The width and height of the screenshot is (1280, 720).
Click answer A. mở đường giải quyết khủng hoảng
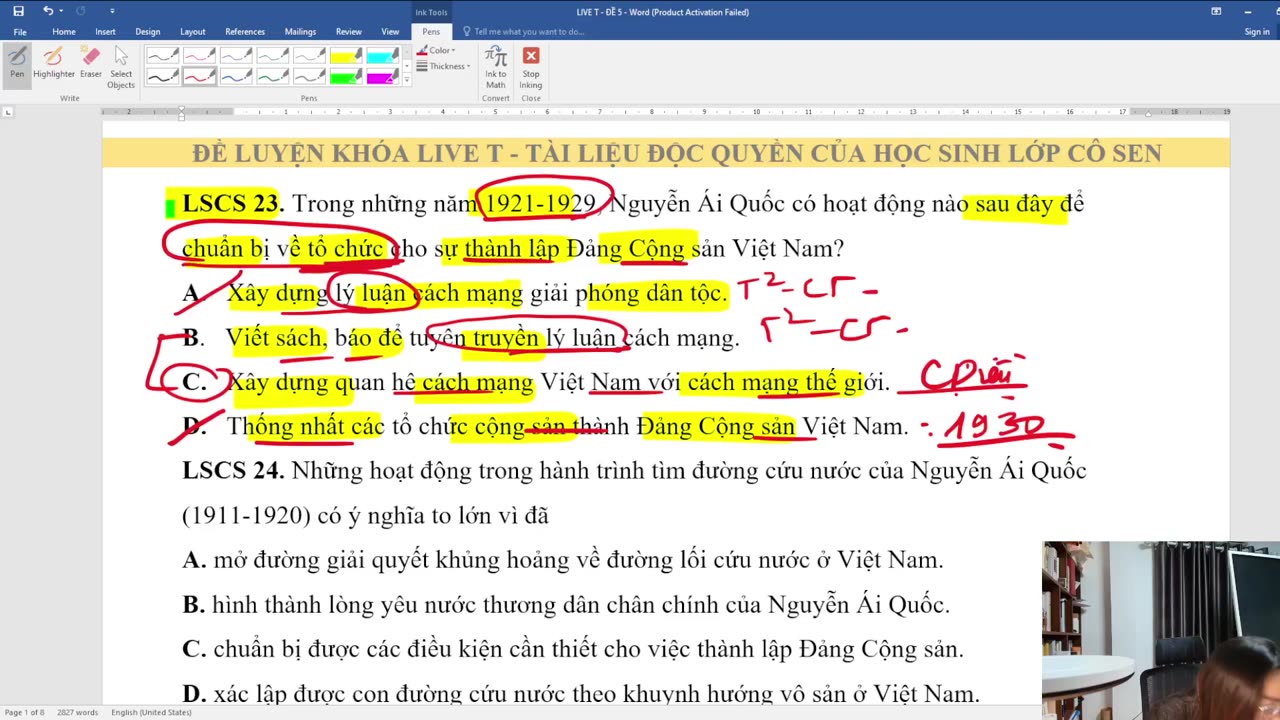click(563, 560)
